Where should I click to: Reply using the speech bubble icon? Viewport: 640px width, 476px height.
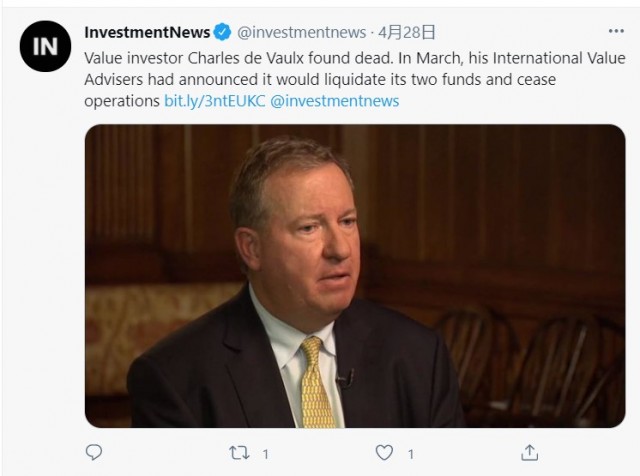(x=94, y=452)
